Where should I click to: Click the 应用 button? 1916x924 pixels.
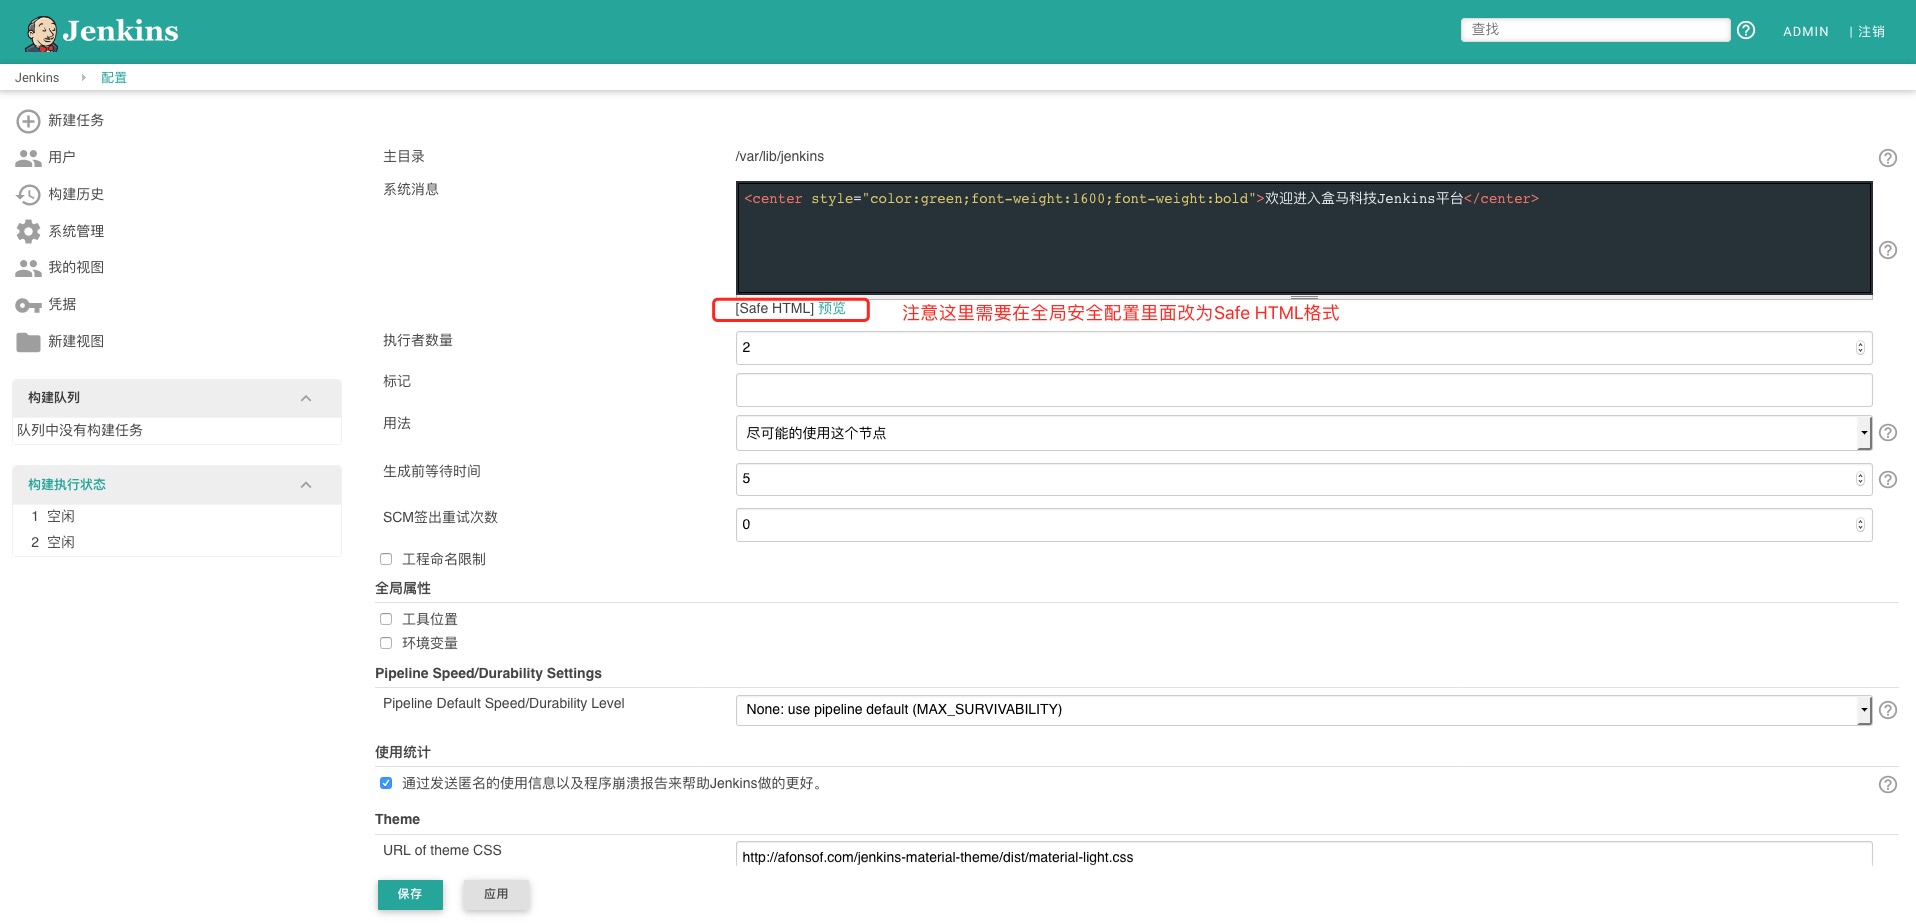pos(496,894)
